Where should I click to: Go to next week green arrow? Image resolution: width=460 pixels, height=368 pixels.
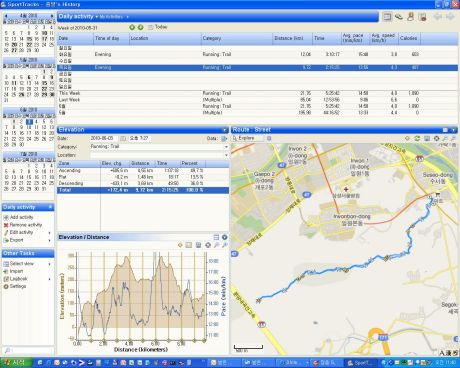[140, 27]
